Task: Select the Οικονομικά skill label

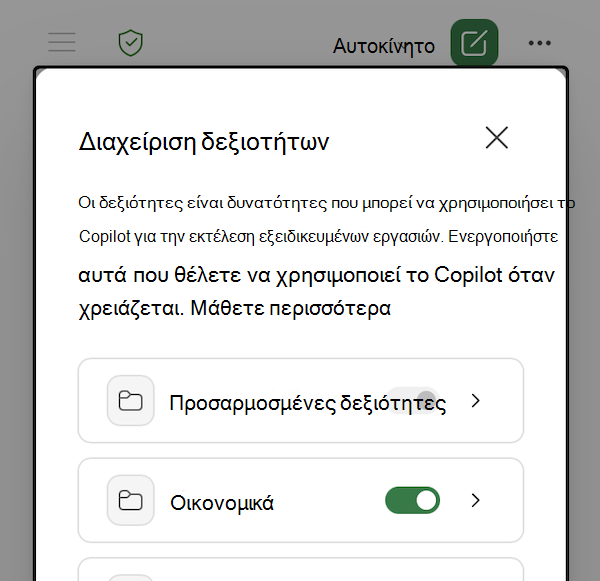Action: coord(222,503)
